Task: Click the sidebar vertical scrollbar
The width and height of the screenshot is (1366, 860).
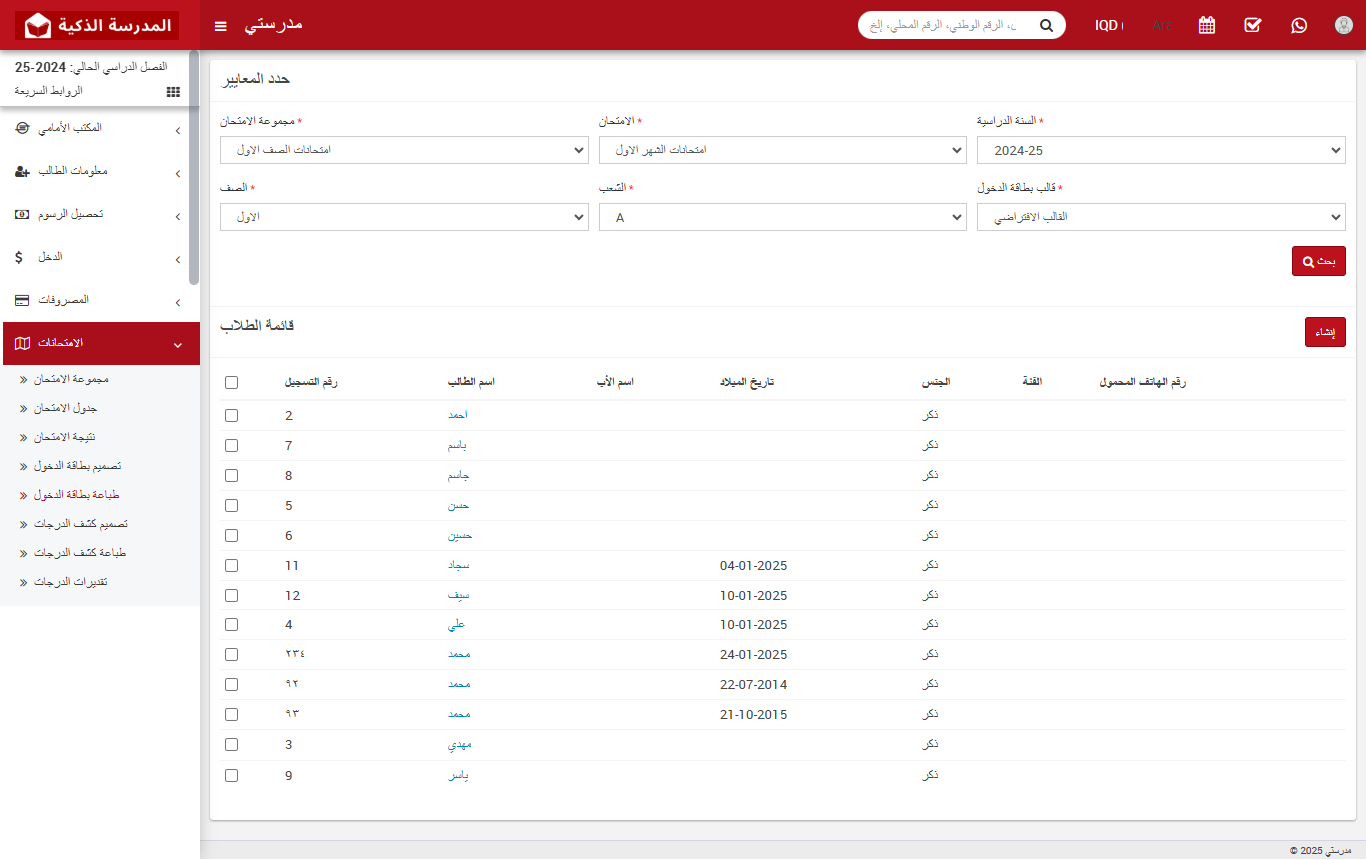Action: coord(194,170)
